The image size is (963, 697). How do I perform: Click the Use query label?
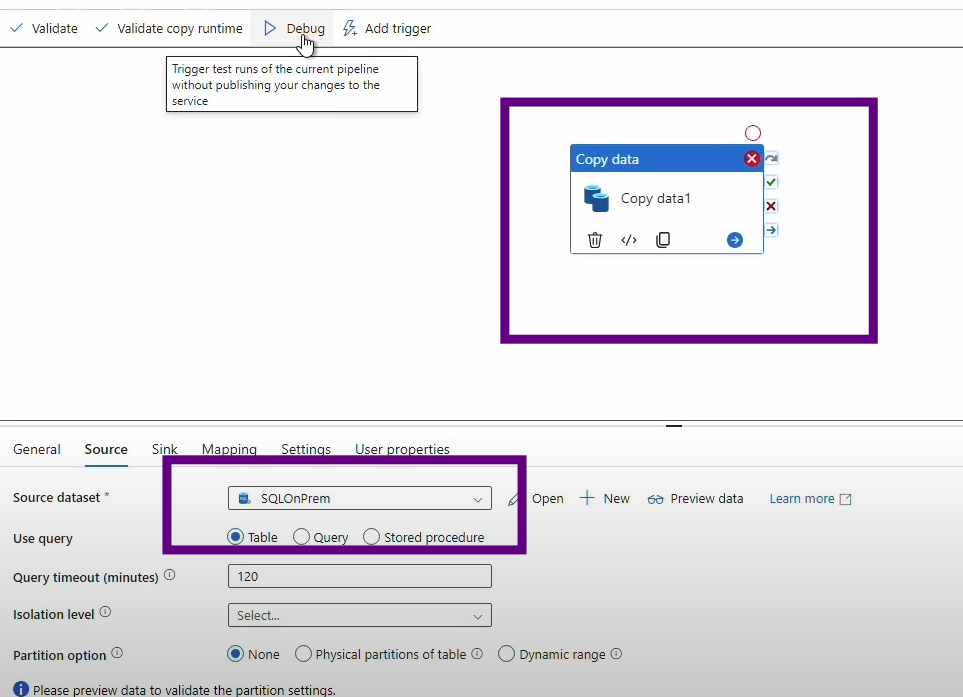(x=43, y=539)
